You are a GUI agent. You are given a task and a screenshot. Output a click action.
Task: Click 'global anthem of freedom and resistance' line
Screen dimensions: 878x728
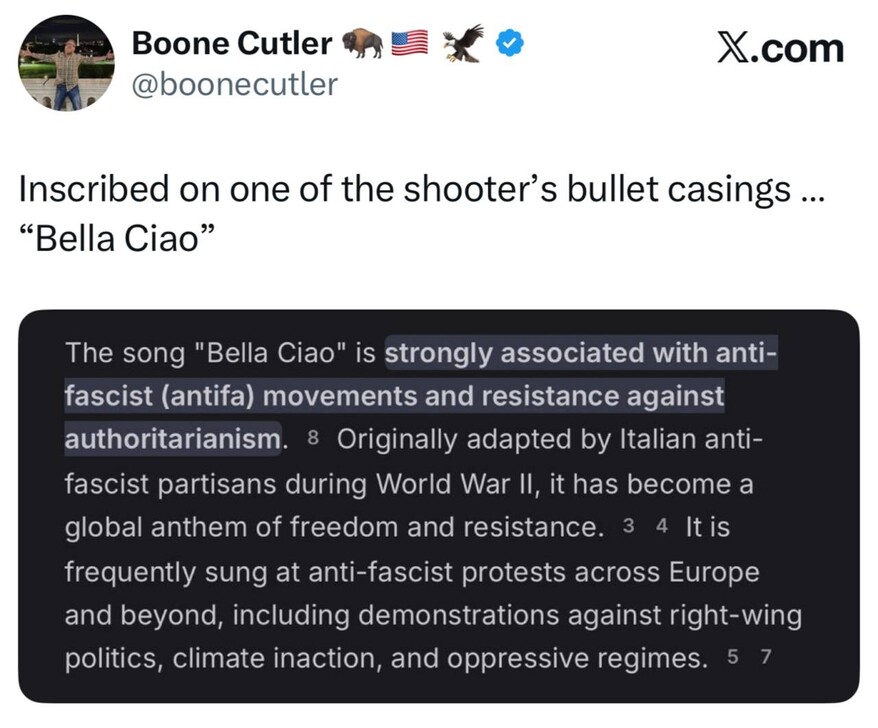click(x=335, y=528)
